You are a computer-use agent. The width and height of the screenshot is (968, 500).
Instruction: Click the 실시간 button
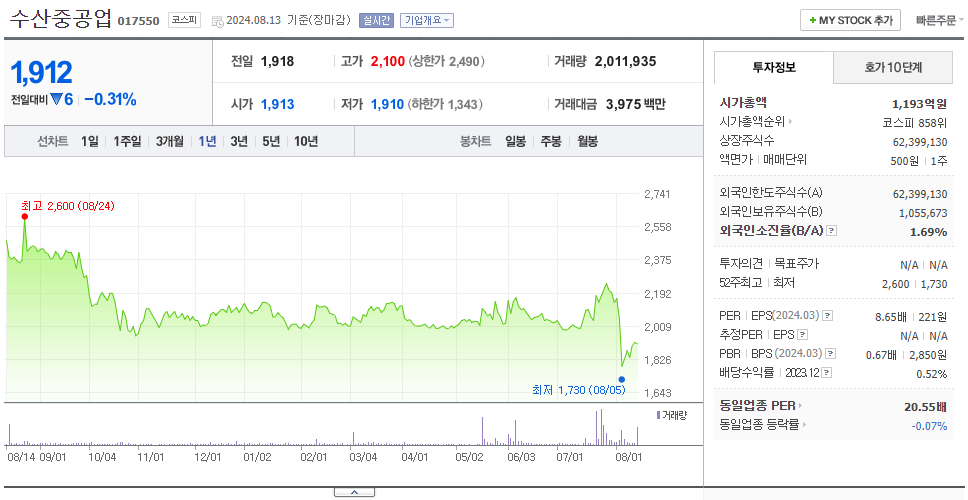tap(376, 20)
